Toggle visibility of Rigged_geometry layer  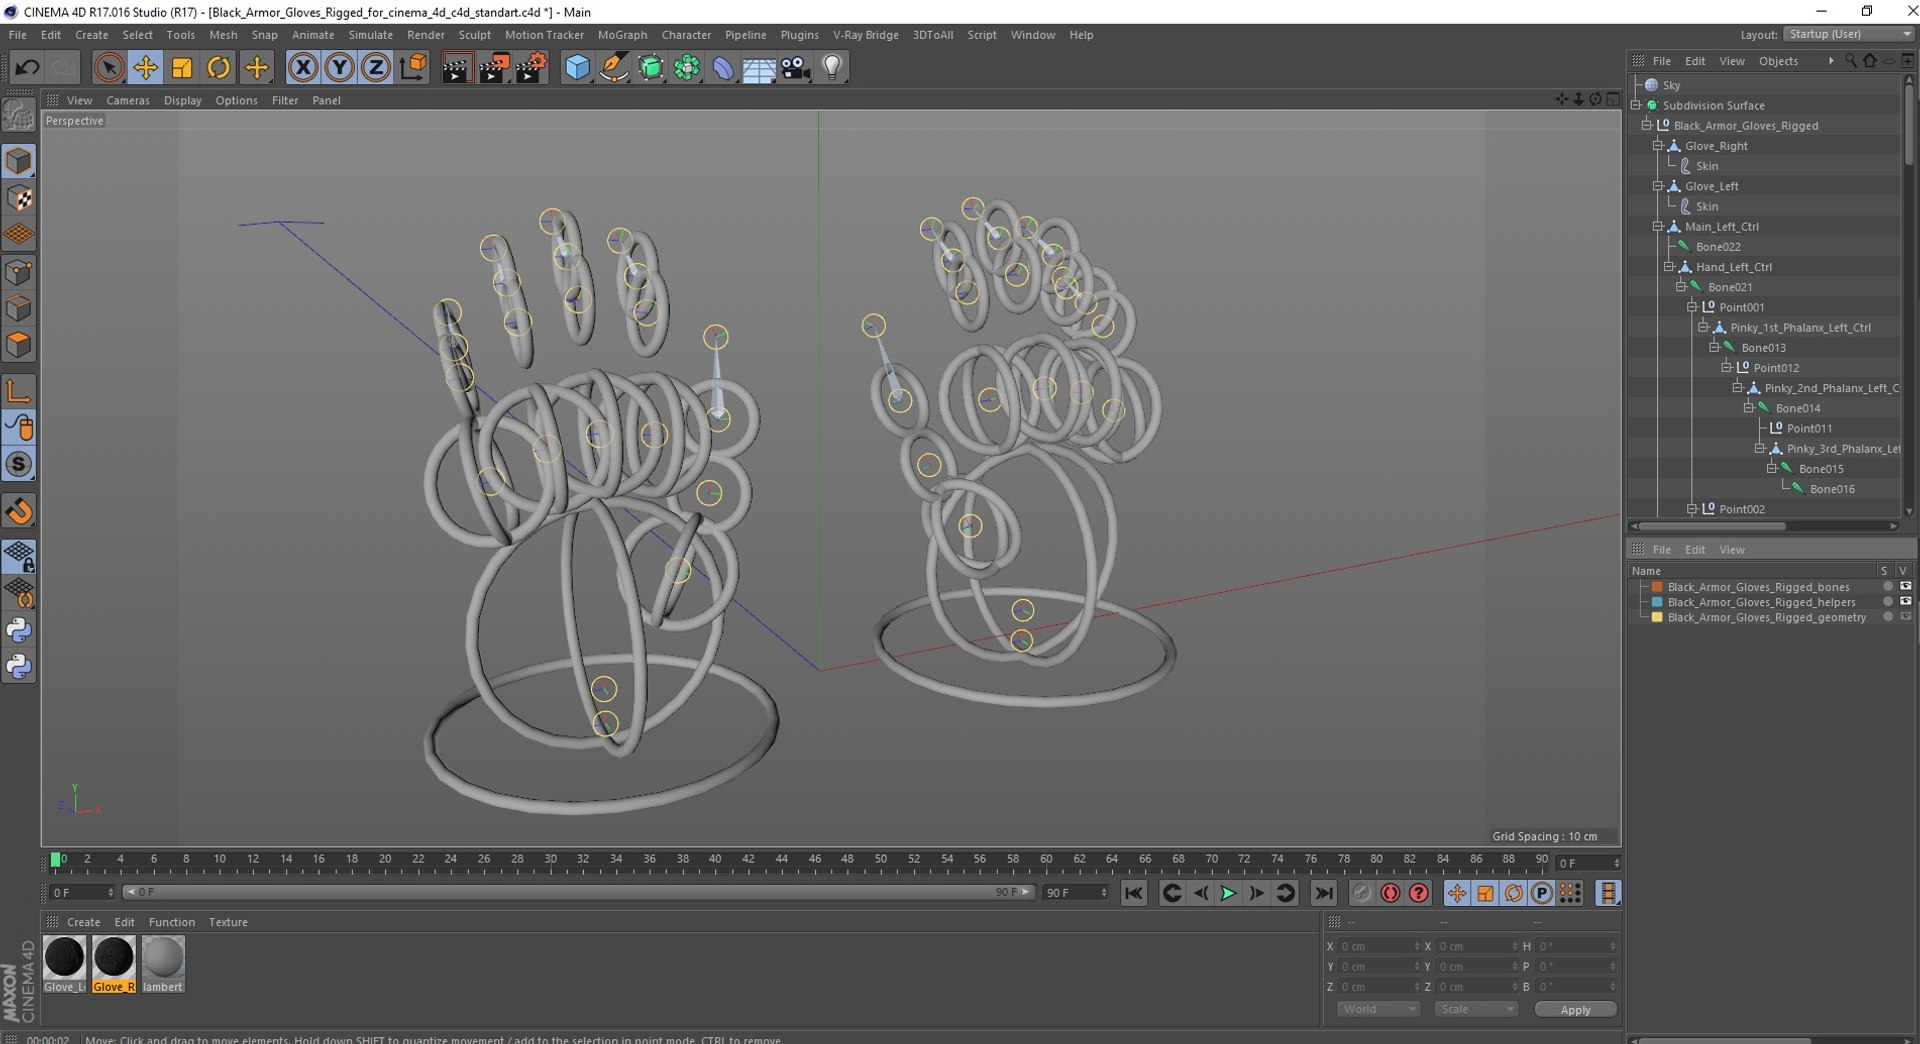pos(1905,617)
